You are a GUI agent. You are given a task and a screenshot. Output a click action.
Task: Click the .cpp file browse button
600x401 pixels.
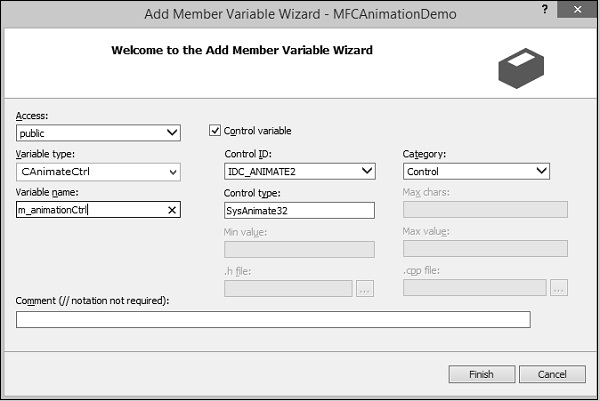(x=558, y=288)
